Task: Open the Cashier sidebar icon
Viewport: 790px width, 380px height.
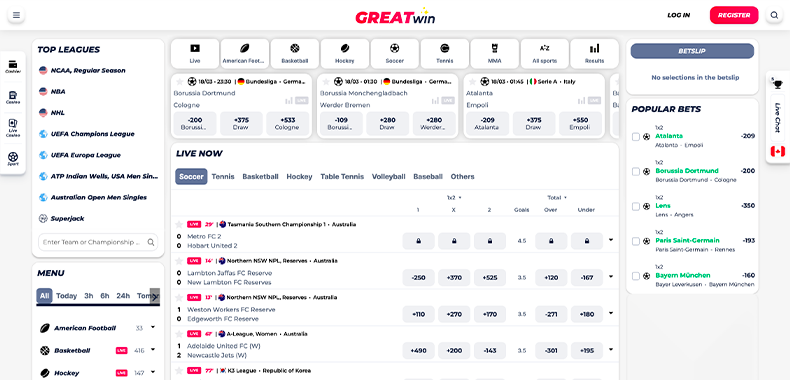Action: coord(13,67)
